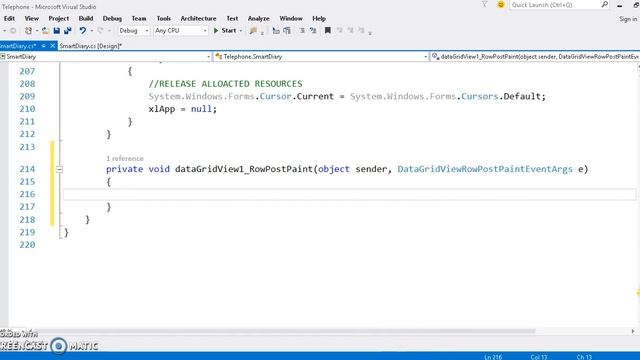Open the Undo history dropdown arrow
The image size is (640, 360).
click(92, 31)
